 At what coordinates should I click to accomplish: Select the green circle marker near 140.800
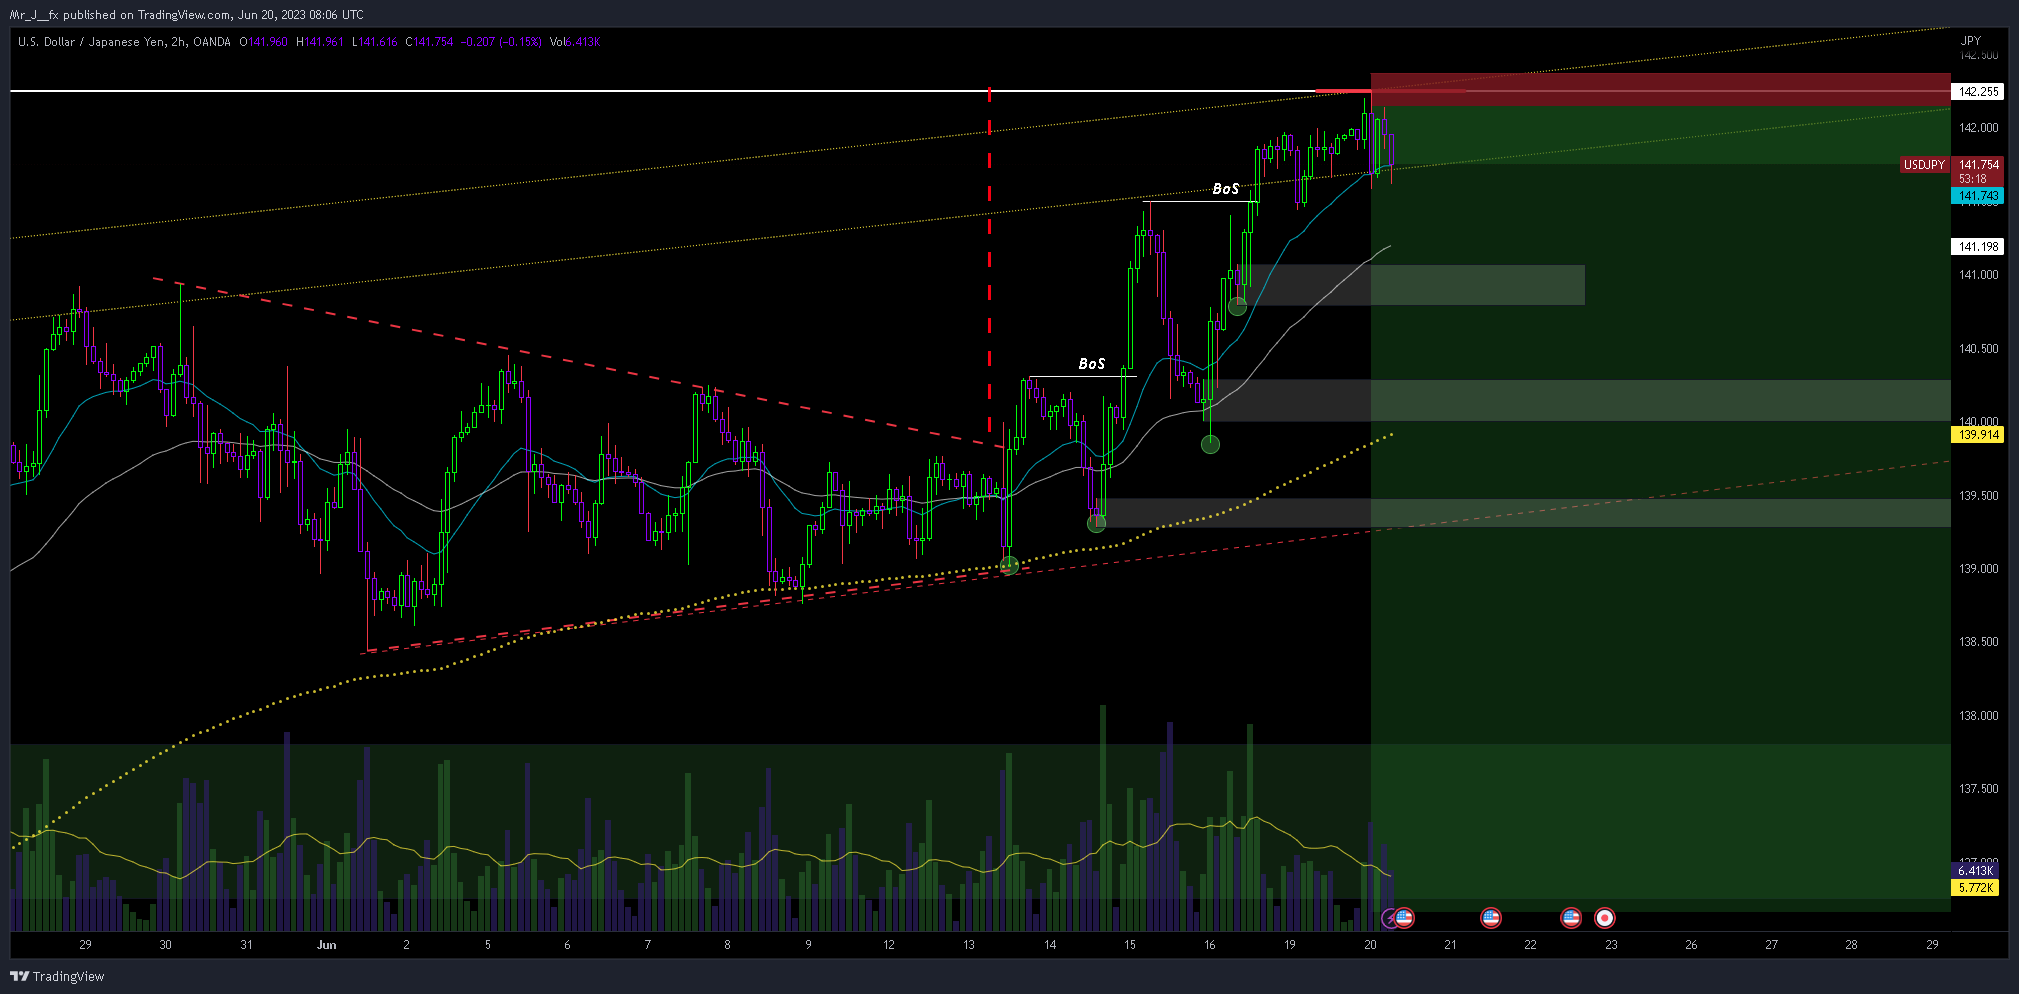[1237, 306]
